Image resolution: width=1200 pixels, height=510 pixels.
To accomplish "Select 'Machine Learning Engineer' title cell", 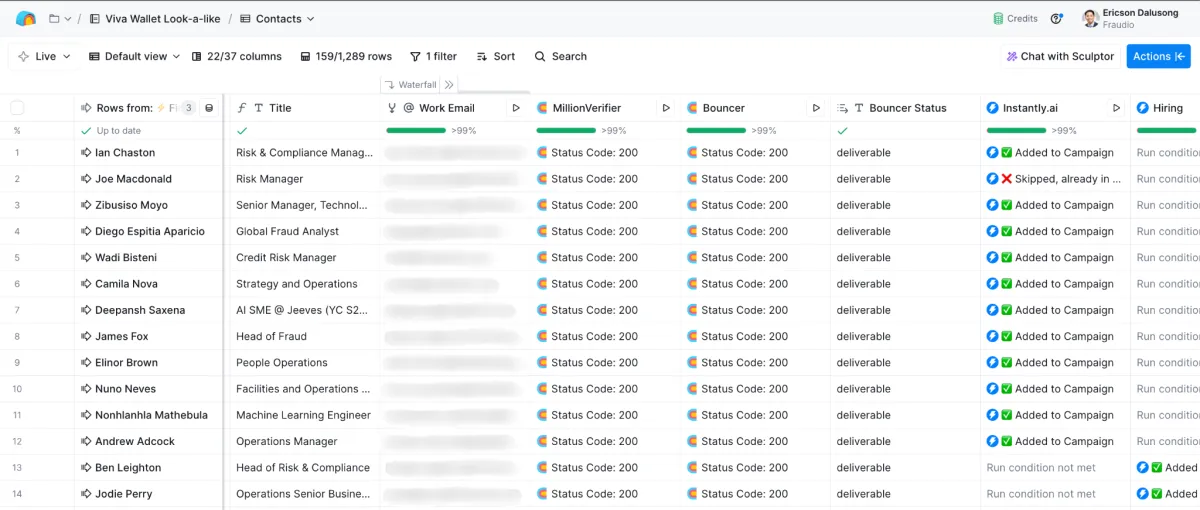I will pyautogui.click(x=304, y=415).
